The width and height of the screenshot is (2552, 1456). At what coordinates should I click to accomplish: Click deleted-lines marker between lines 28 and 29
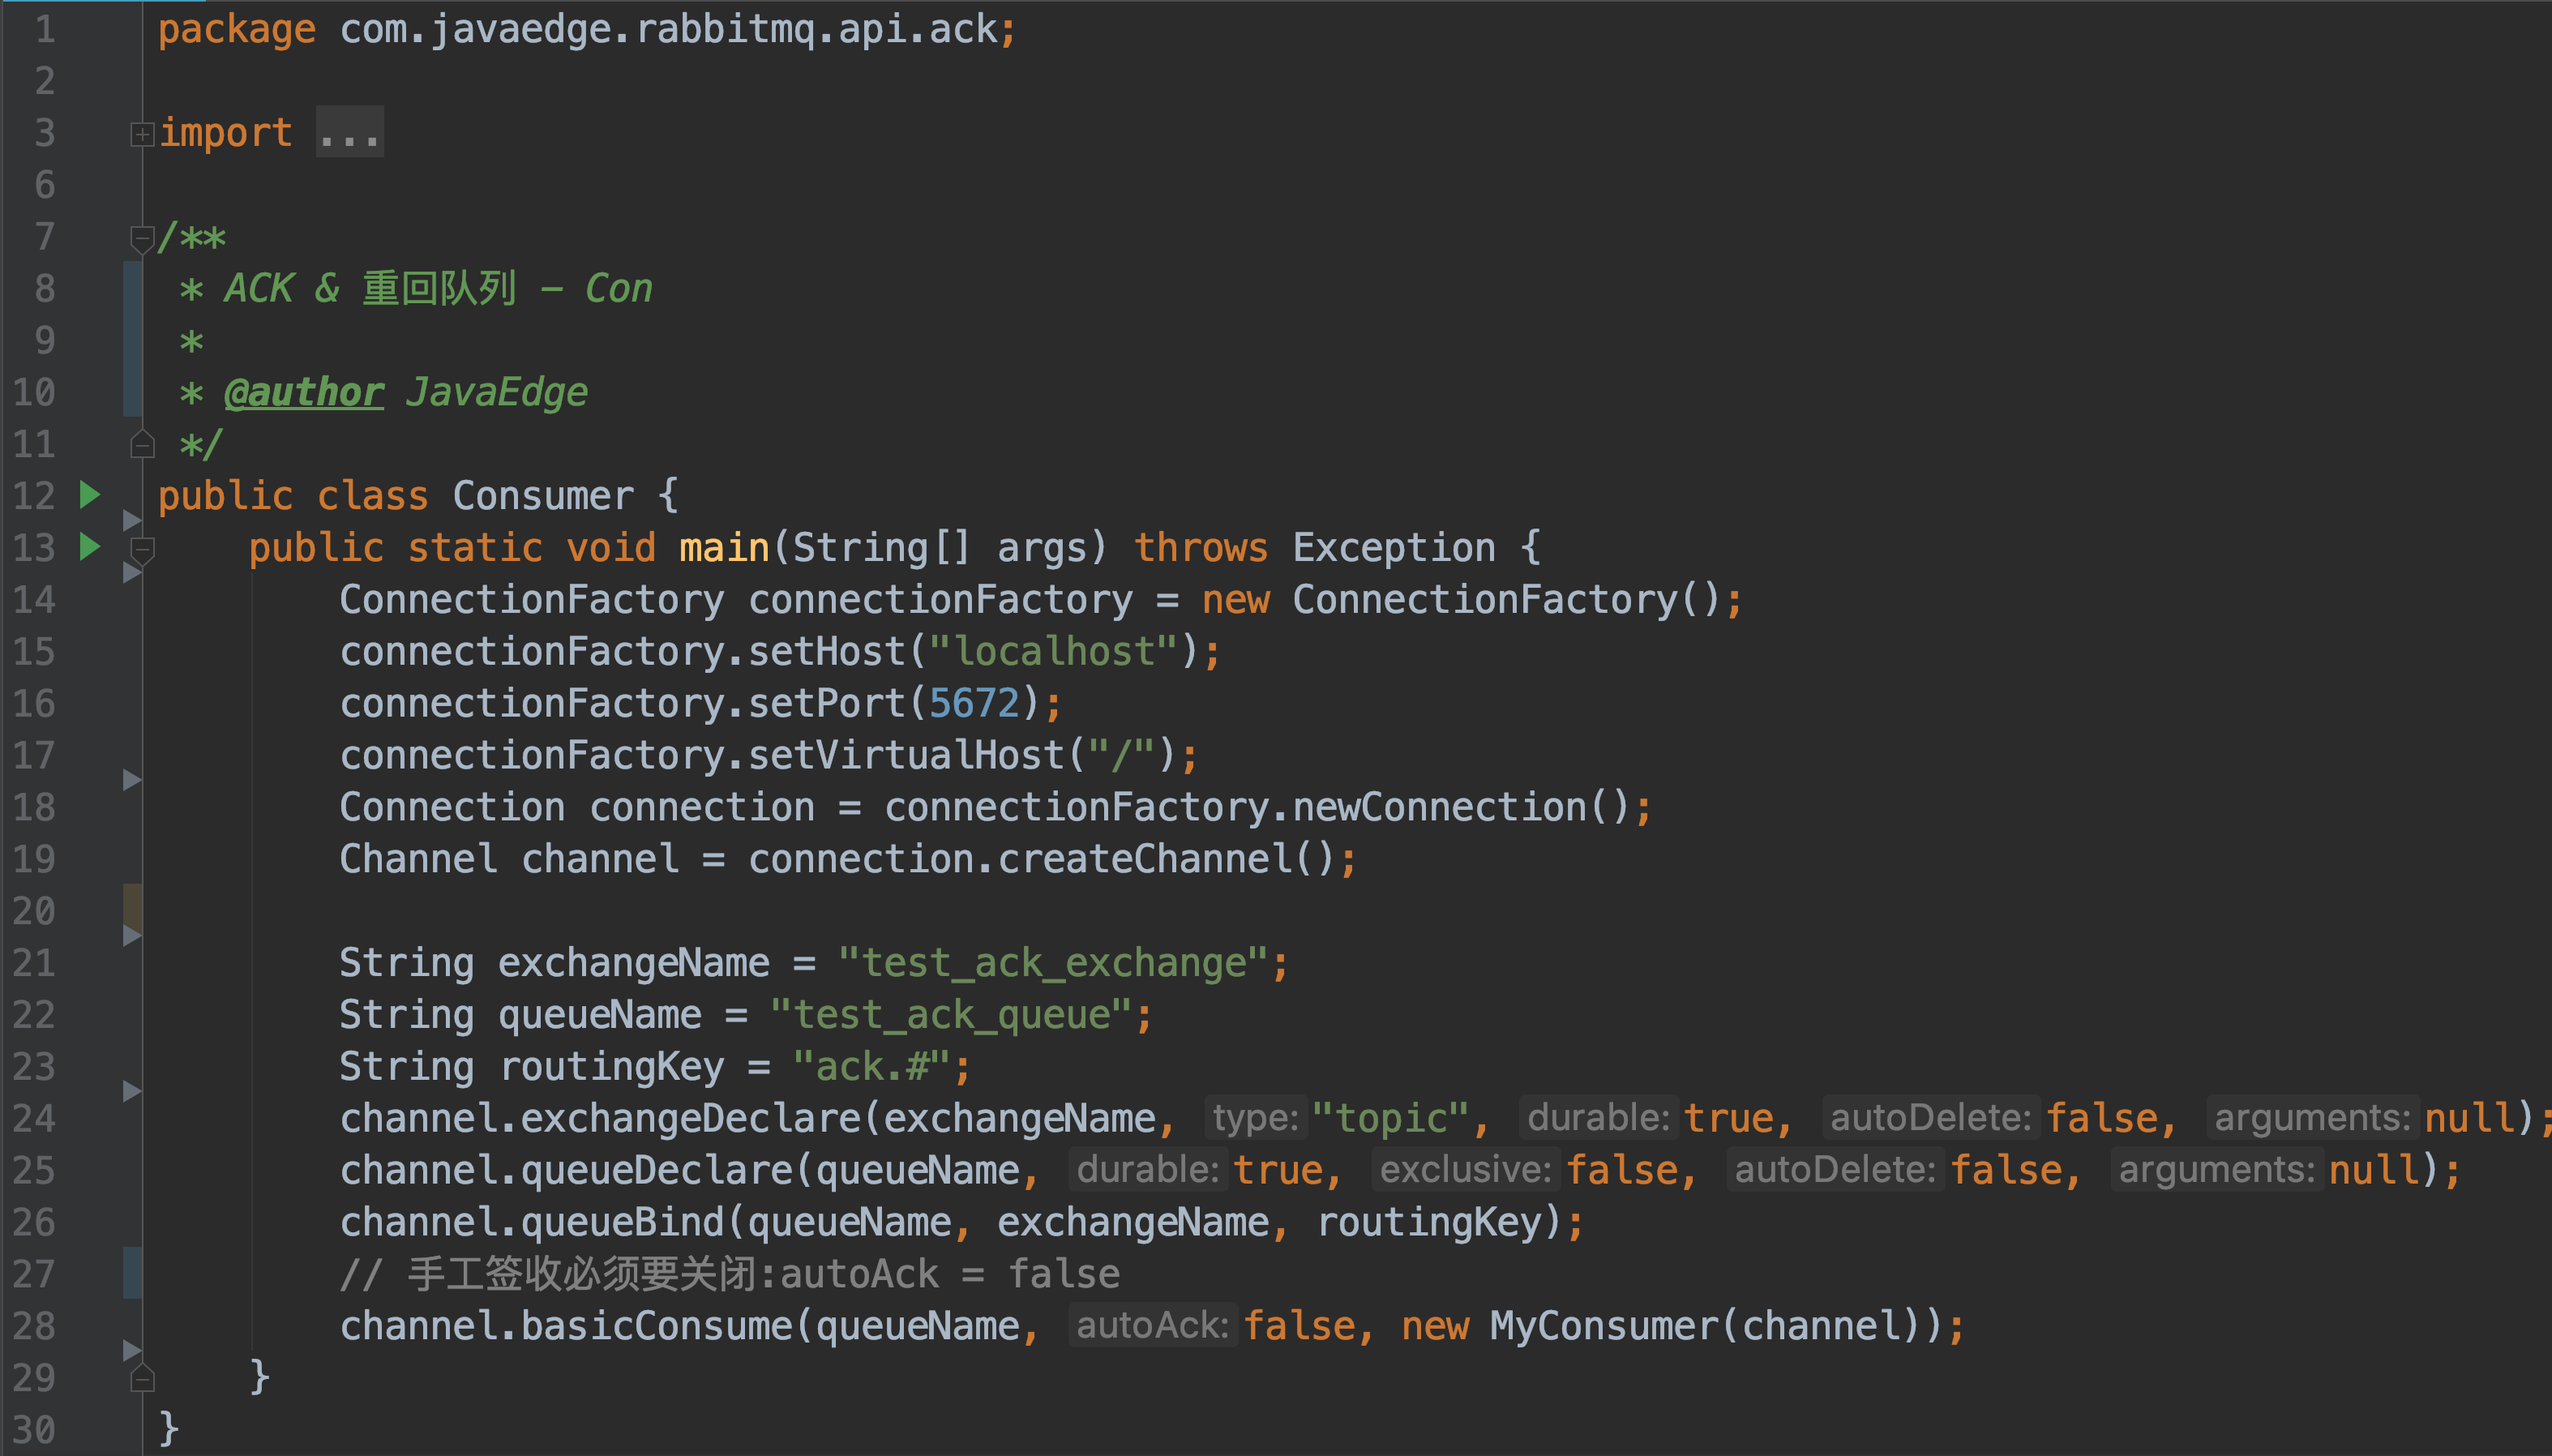(x=131, y=1350)
